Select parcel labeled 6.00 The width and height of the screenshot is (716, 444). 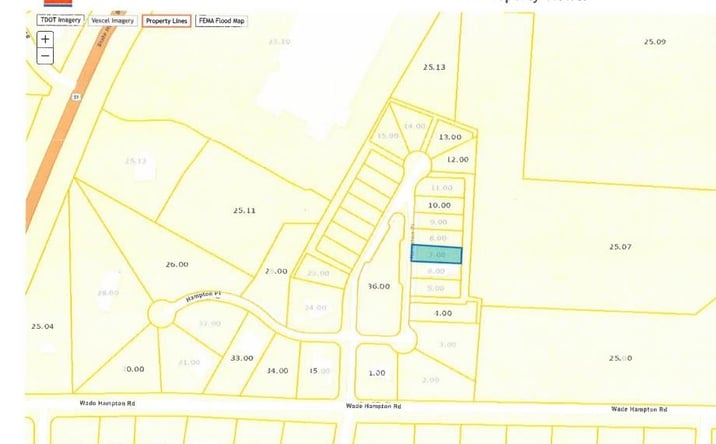436,271
